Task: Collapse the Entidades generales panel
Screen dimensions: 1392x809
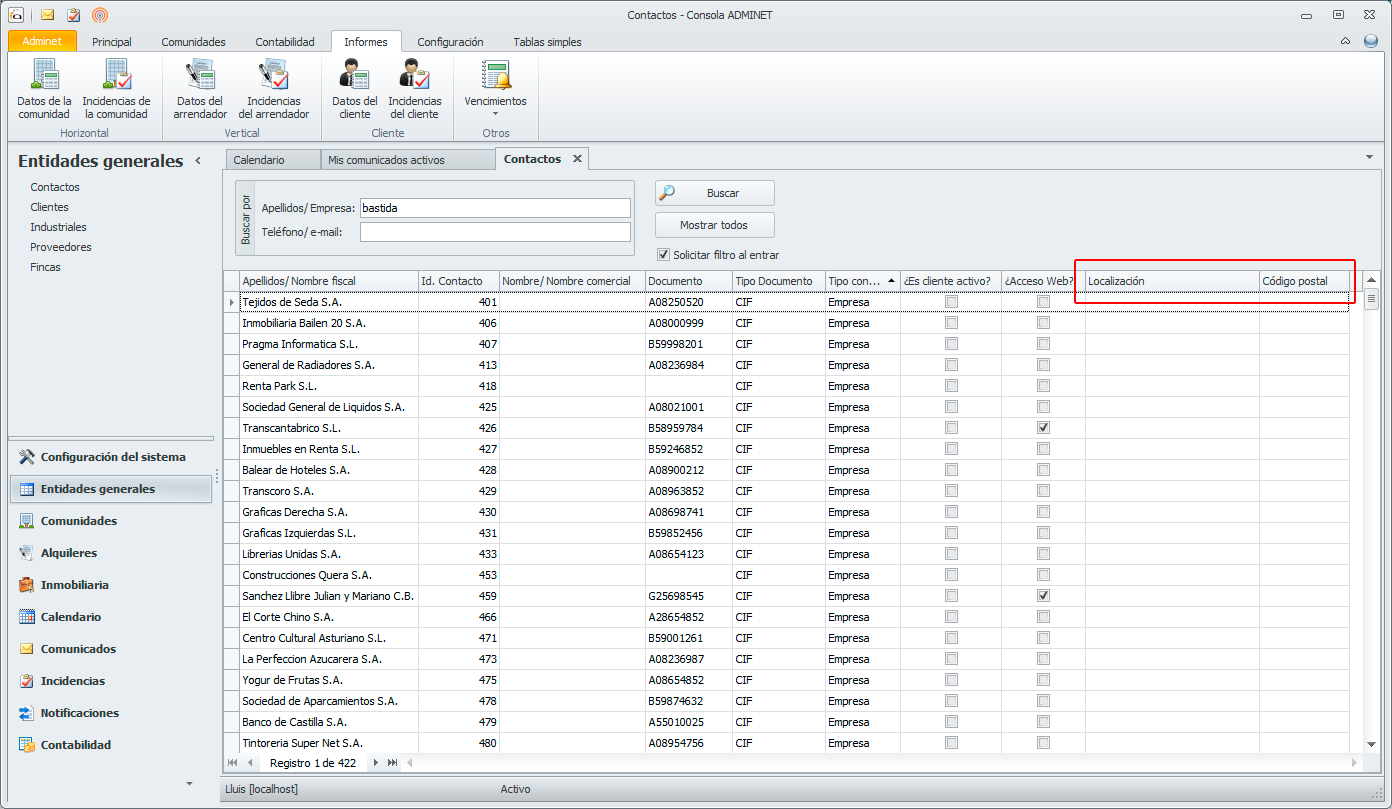Action: pyautogui.click(x=198, y=161)
